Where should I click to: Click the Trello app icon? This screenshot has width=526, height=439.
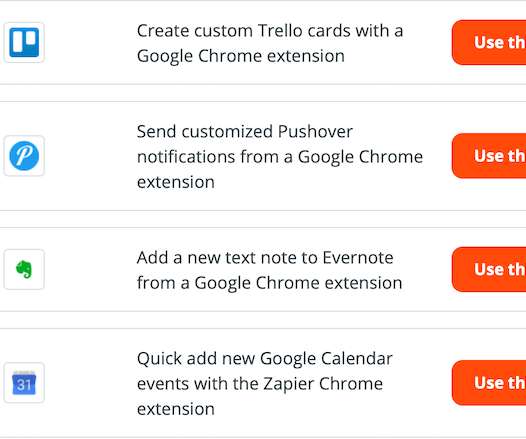(24, 42)
